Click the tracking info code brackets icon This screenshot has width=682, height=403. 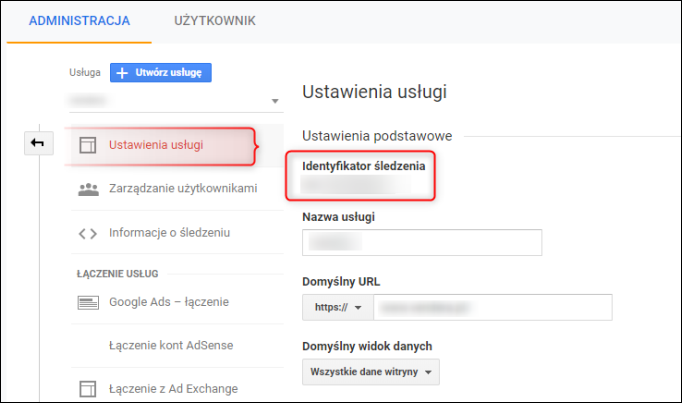pos(87,233)
